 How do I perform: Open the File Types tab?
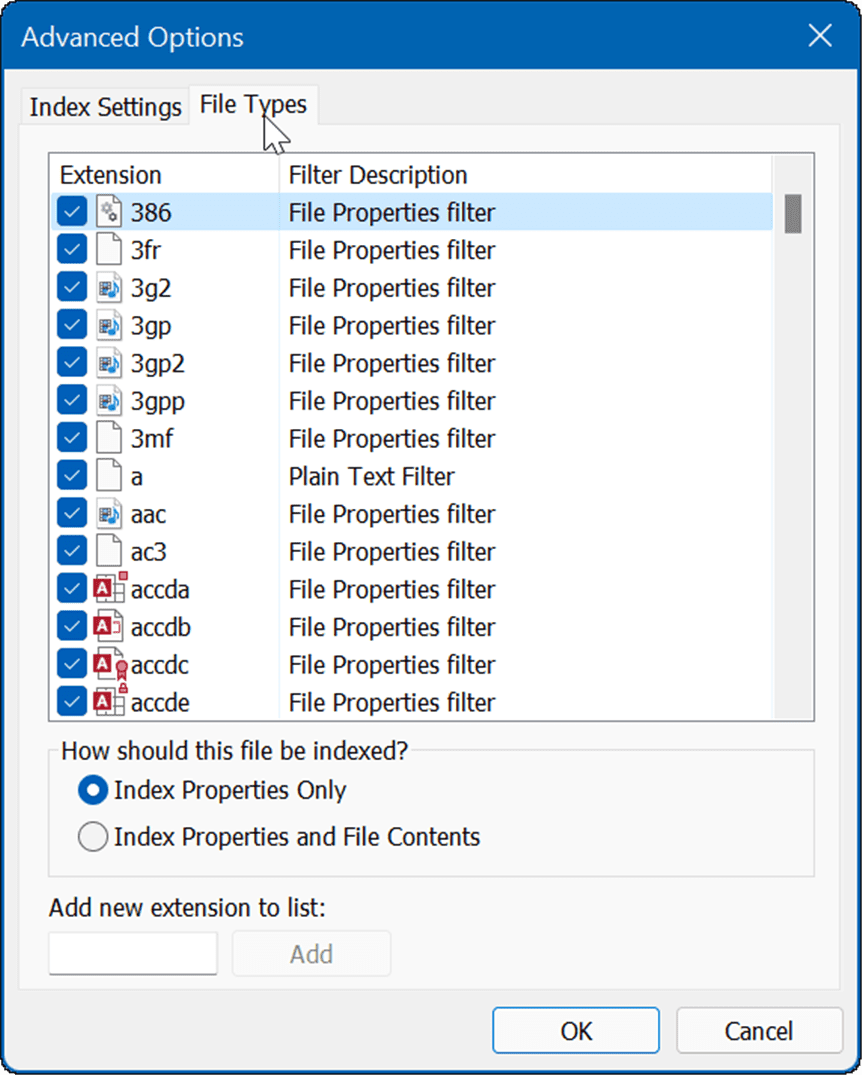tap(253, 104)
